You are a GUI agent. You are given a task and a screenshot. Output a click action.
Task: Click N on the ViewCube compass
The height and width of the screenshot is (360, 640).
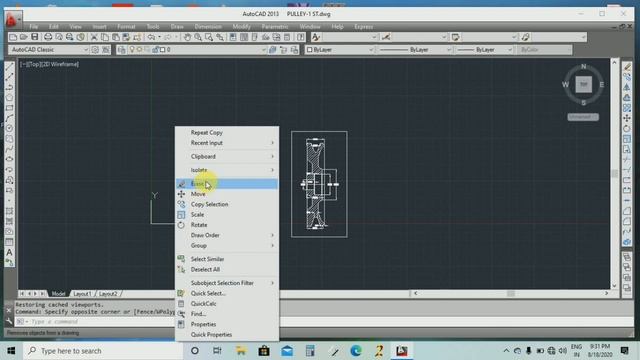(584, 67)
